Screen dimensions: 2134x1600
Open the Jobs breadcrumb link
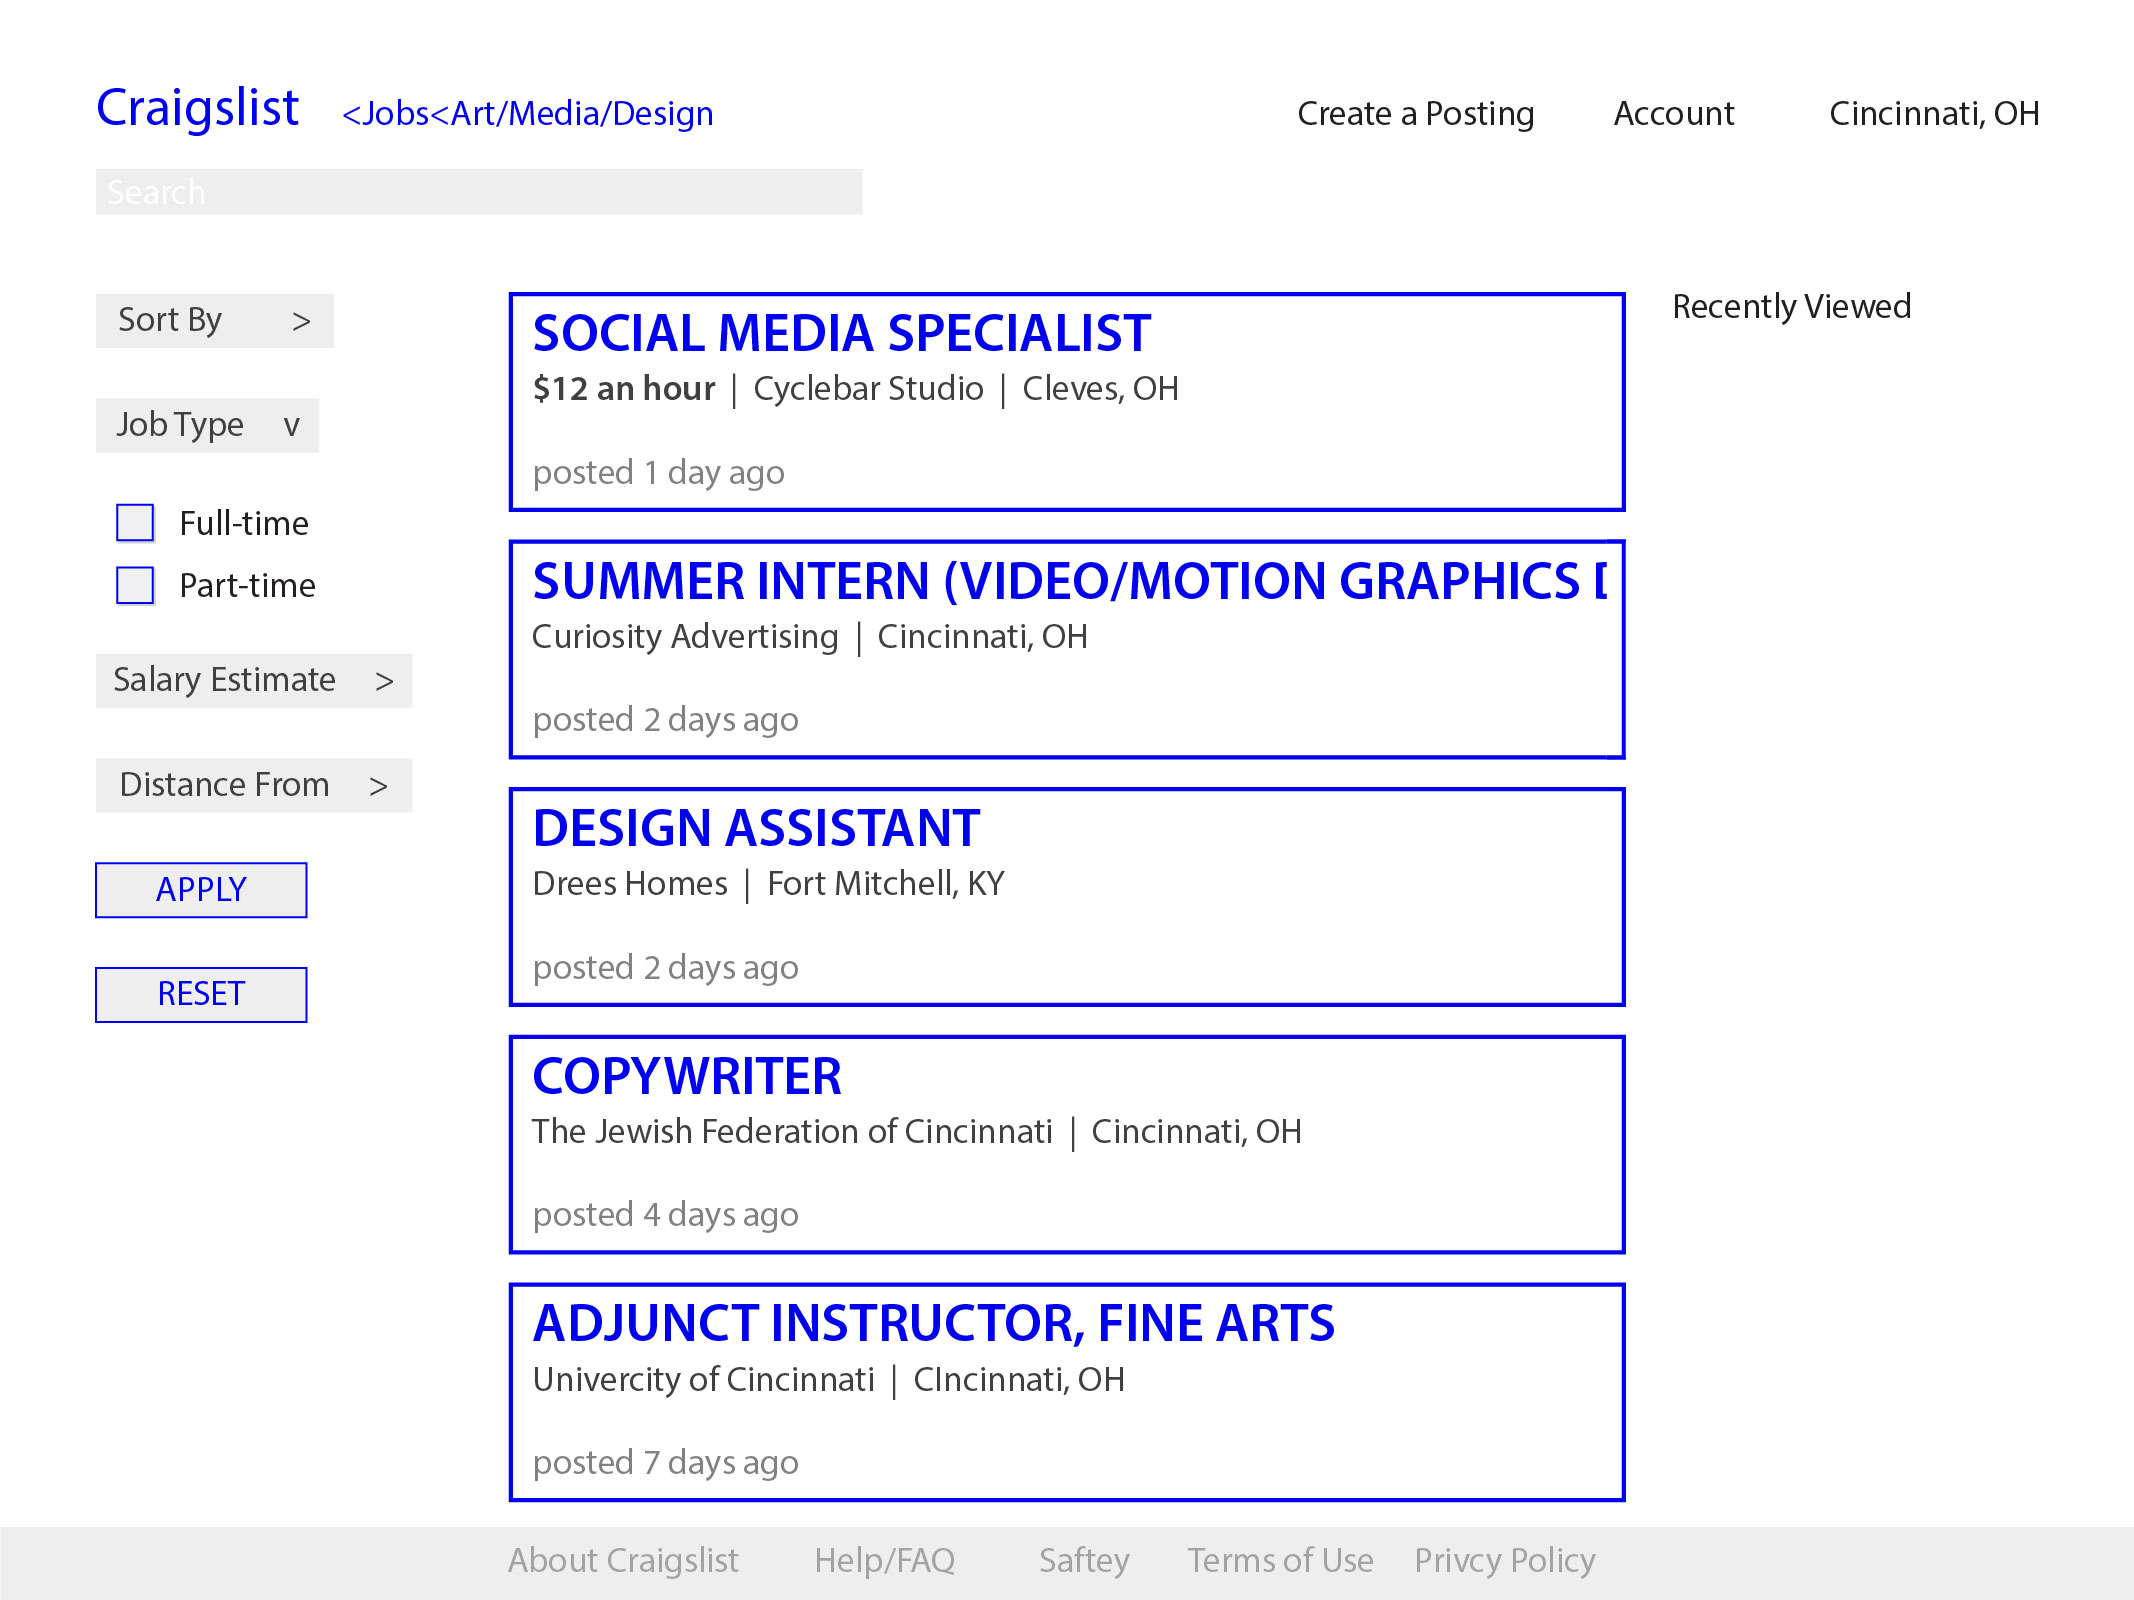pos(394,114)
